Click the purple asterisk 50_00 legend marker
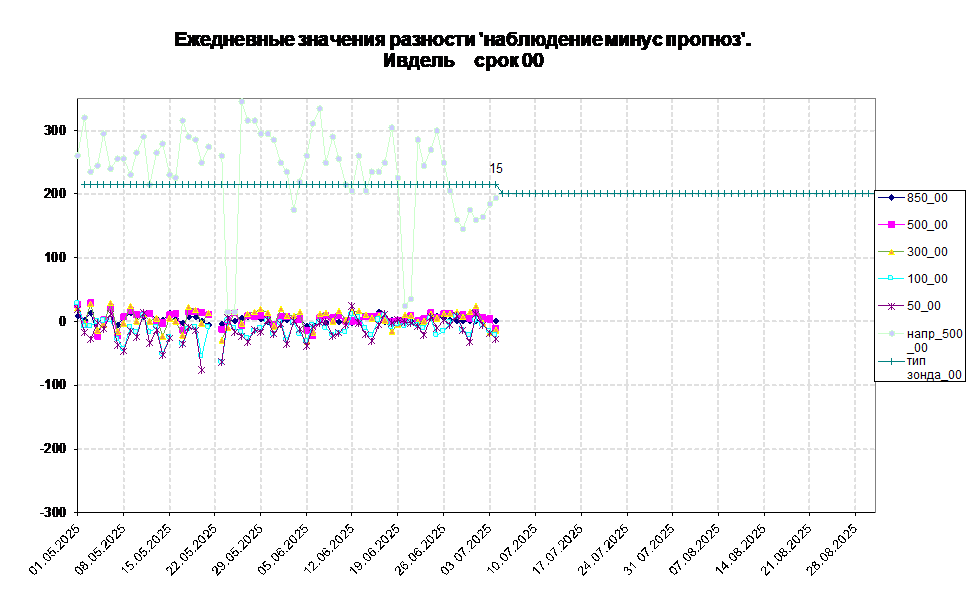The width and height of the screenshot is (976, 599). [x=891, y=306]
